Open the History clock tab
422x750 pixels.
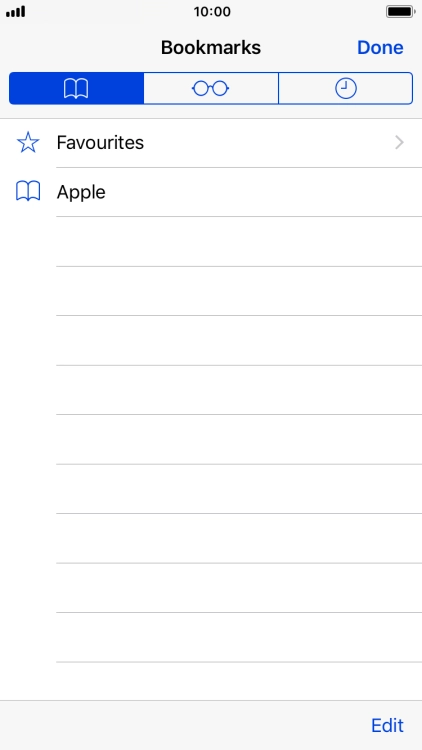[345, 88]
